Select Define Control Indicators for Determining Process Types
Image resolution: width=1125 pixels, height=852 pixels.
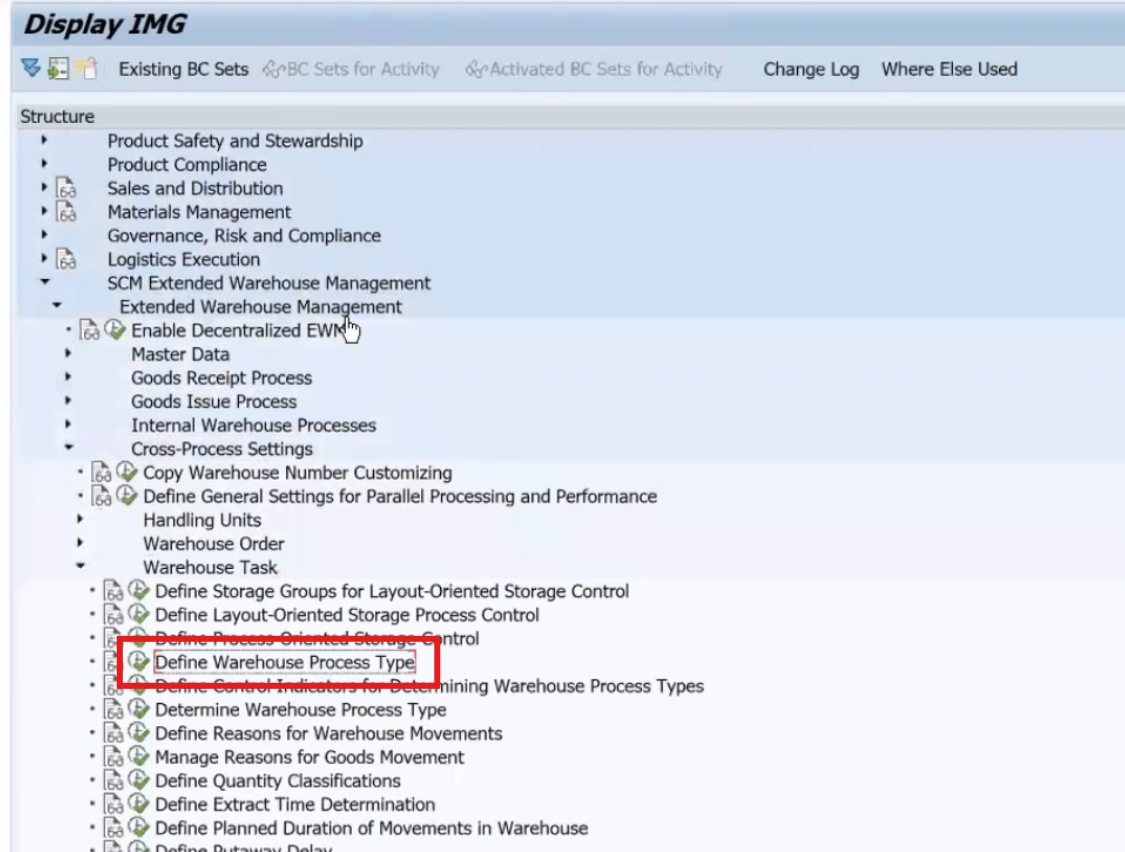click(x=429, y=685)
